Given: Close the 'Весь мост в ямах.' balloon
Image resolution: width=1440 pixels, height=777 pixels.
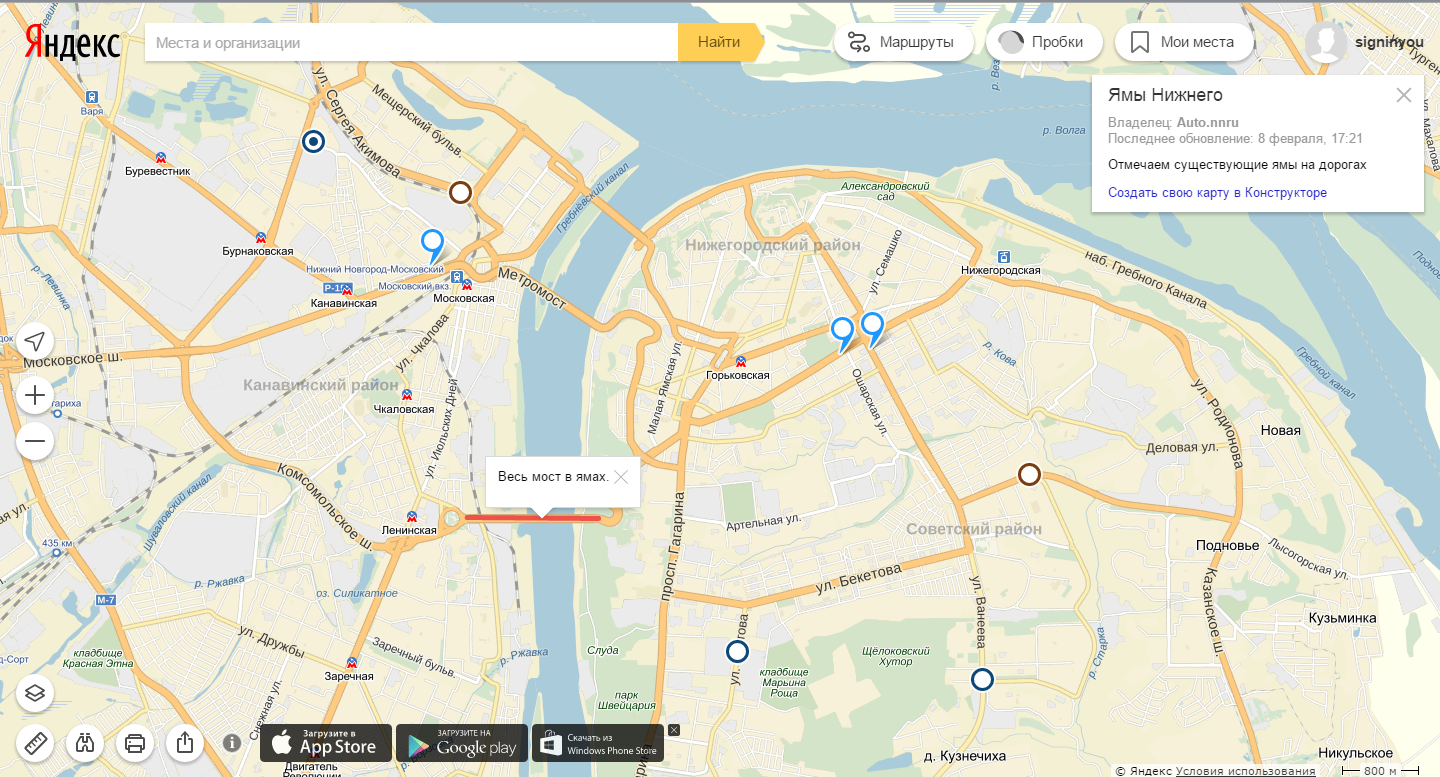Looking at the screenshot, I should 621,477.
